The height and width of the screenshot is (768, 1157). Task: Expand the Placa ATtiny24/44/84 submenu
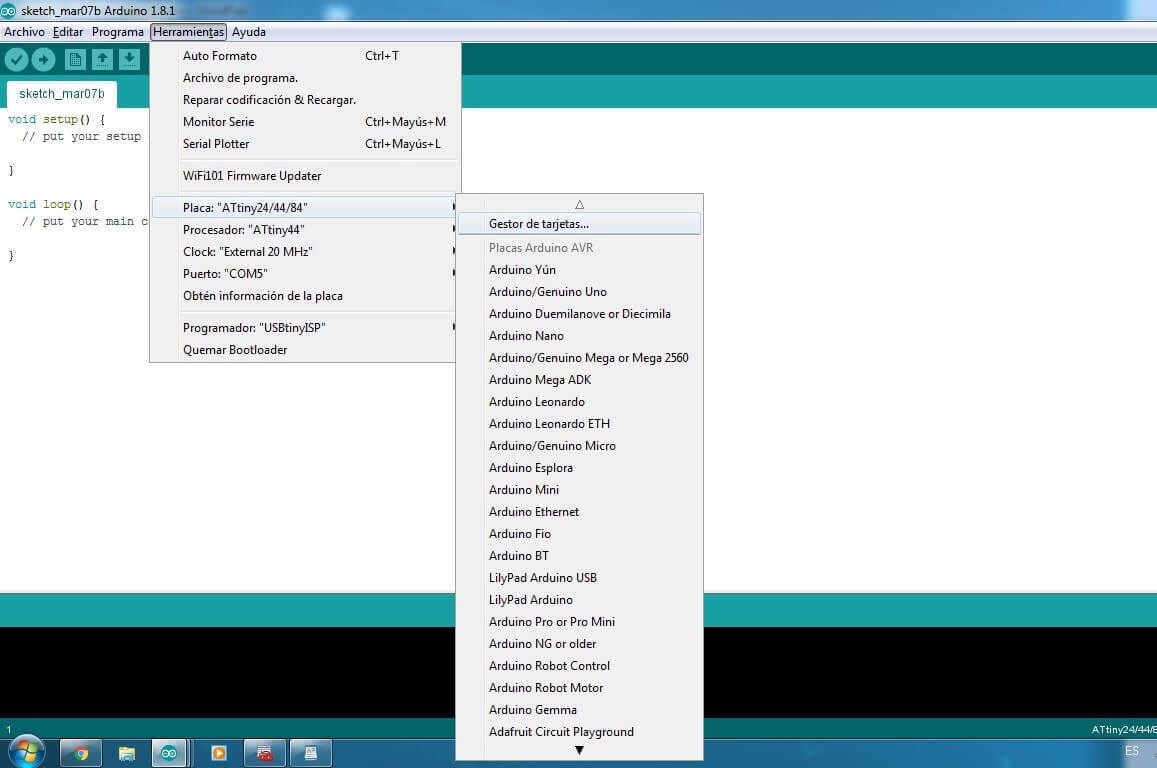pos(305,207)
